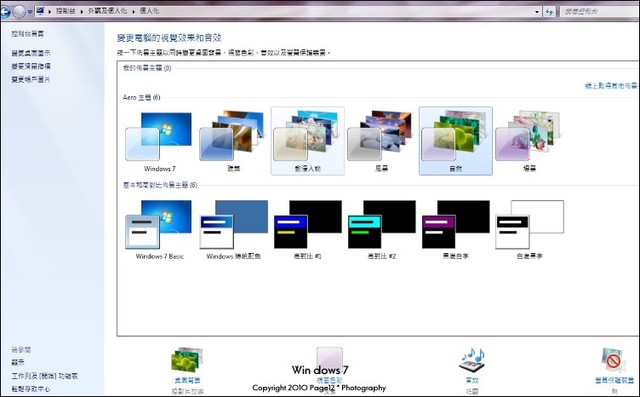Select the highlighted green nature Aero theme
This screenshot has height=397, width=640.
456,141
